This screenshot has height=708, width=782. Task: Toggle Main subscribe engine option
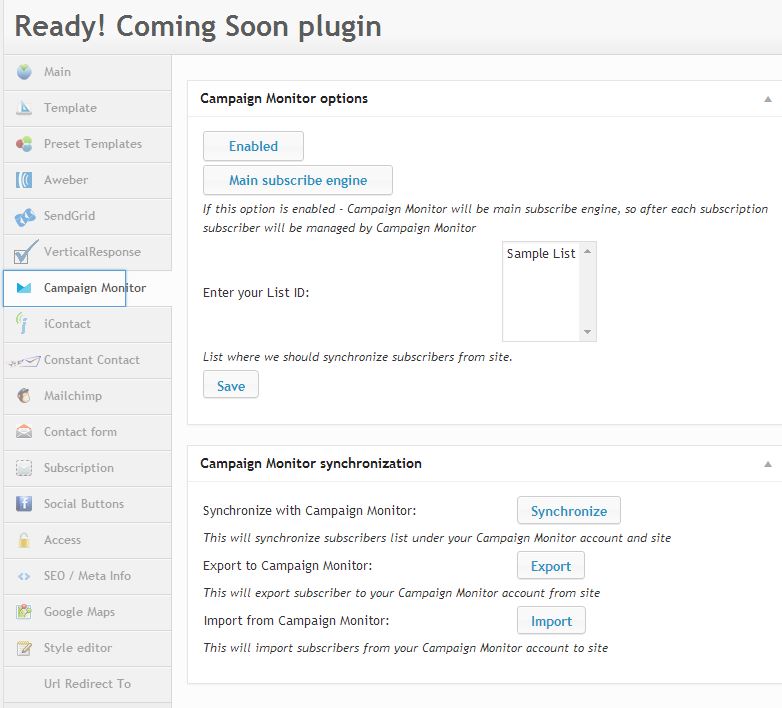point(298,180)
